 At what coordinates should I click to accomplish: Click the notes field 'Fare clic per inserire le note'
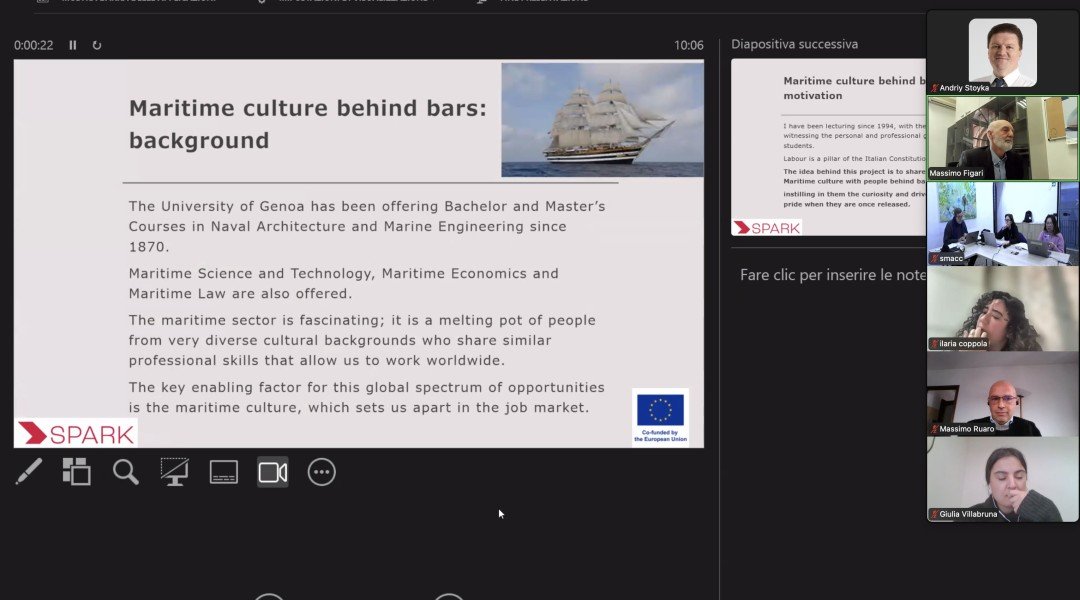(832, 275)
